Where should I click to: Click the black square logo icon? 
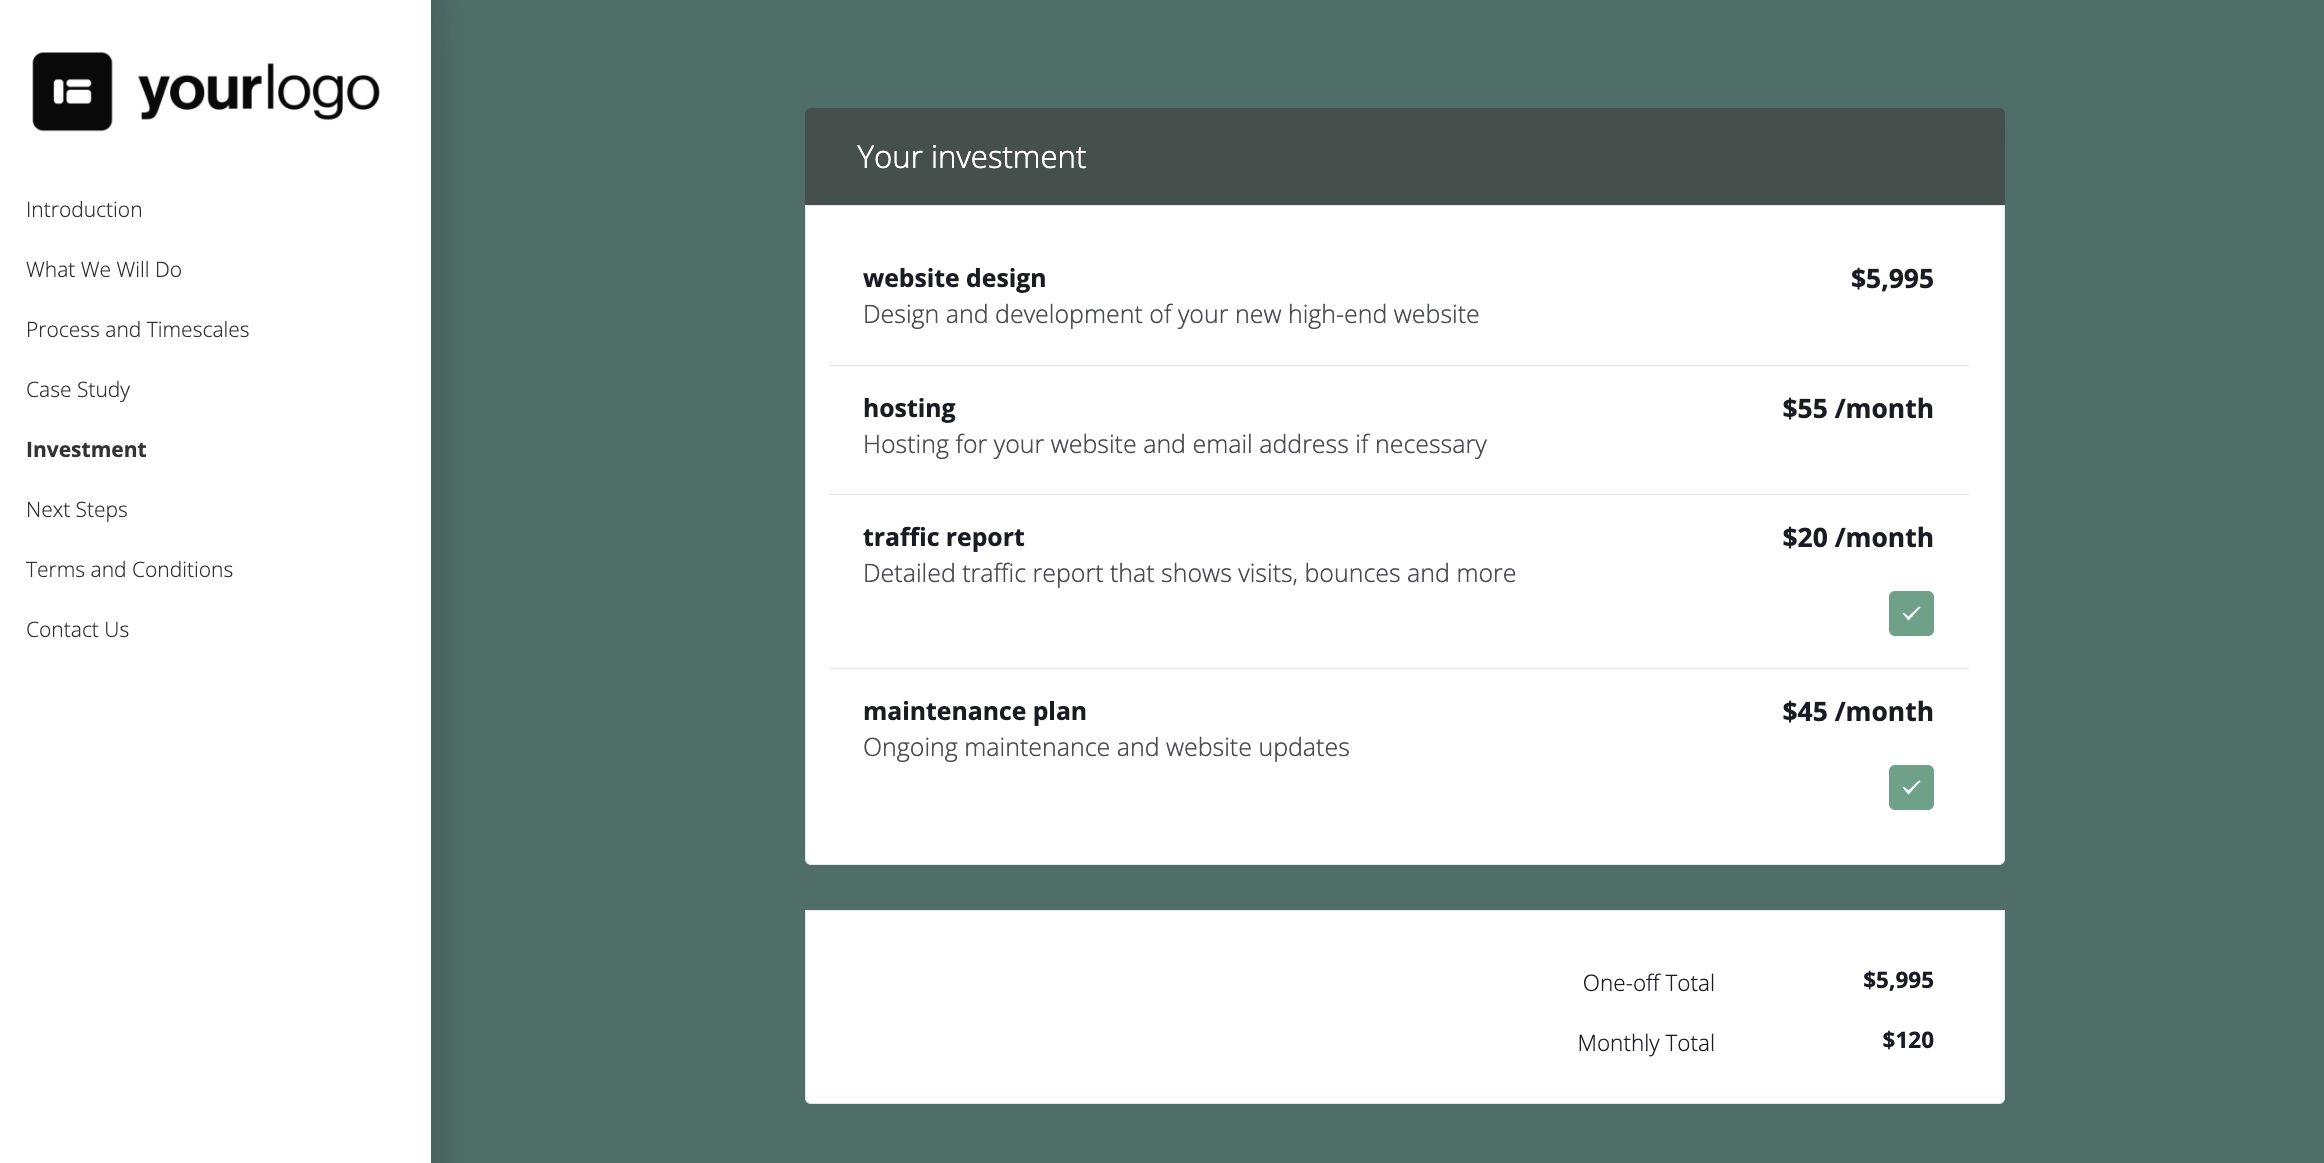pos(72,91)
